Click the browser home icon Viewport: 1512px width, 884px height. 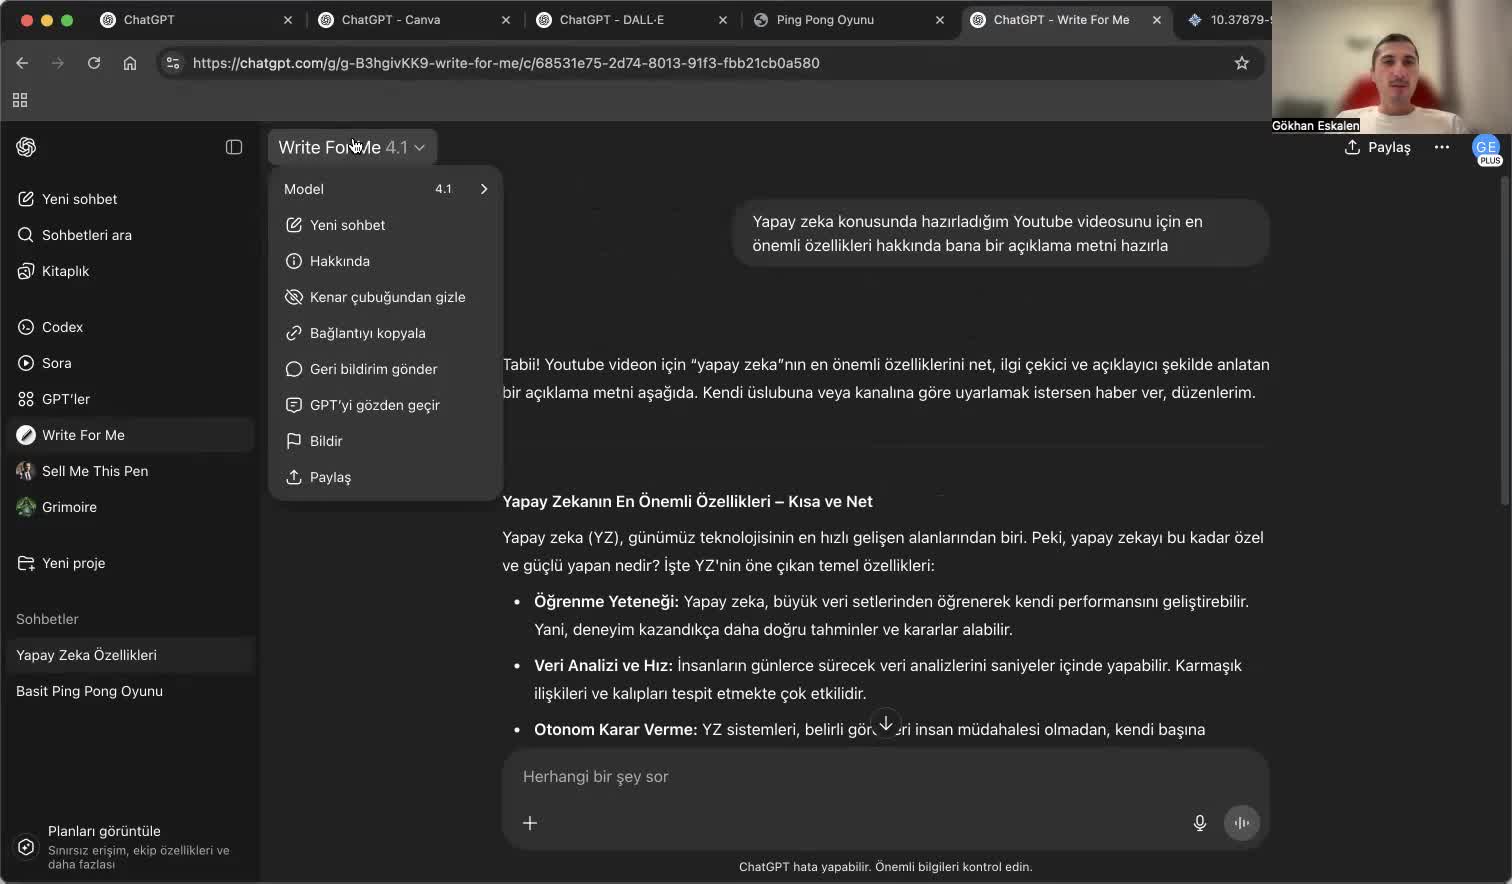(x=130, y=63)
